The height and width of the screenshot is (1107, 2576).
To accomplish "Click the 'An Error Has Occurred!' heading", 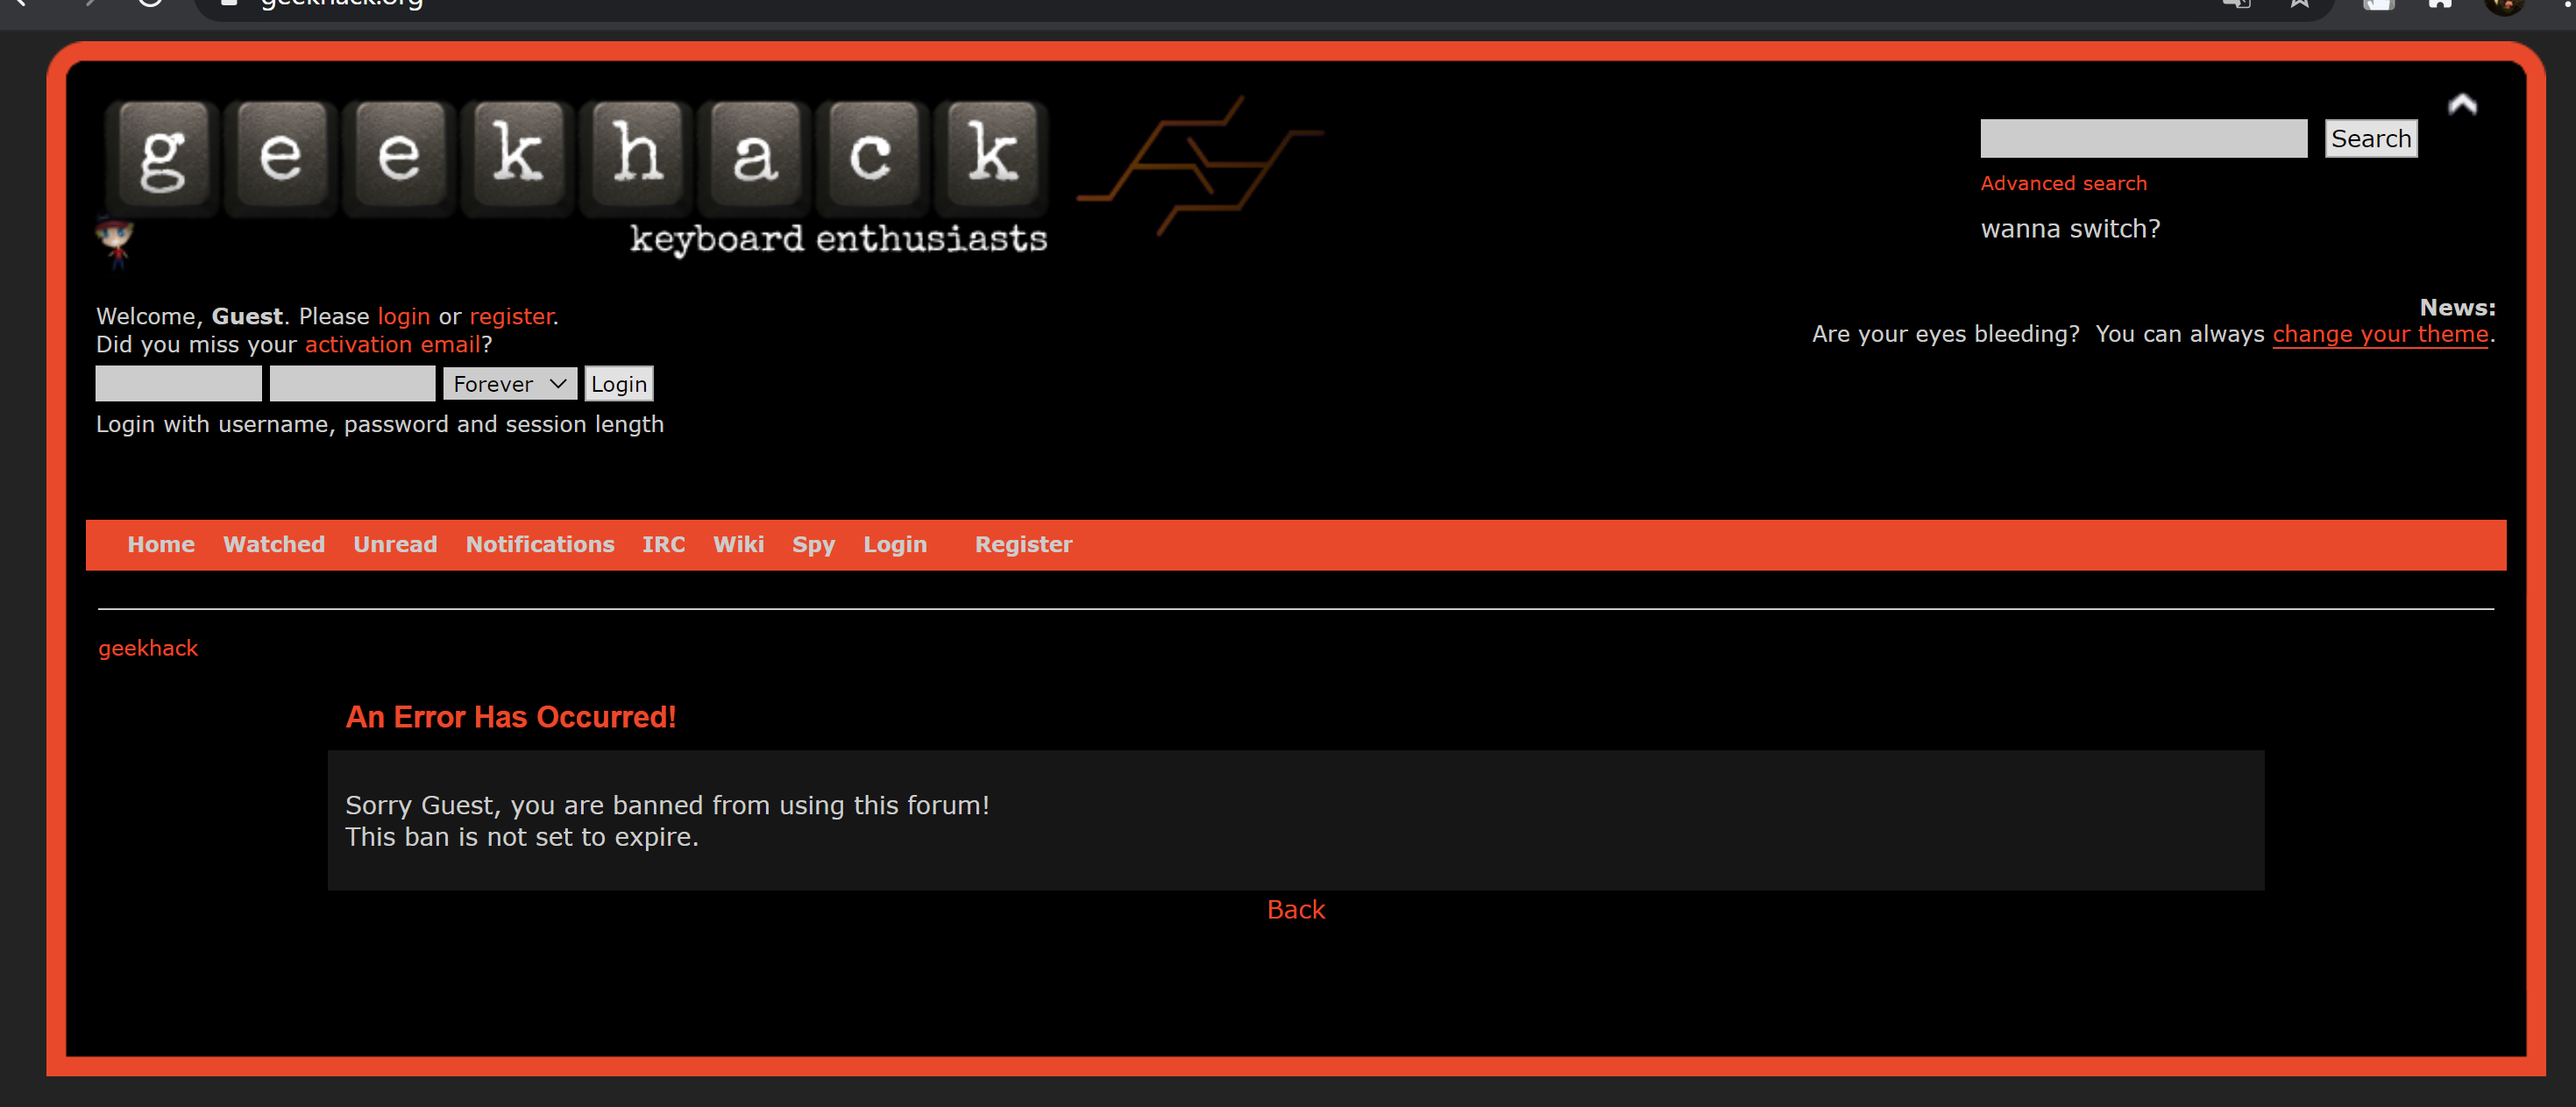I will [x=511, y=716].
